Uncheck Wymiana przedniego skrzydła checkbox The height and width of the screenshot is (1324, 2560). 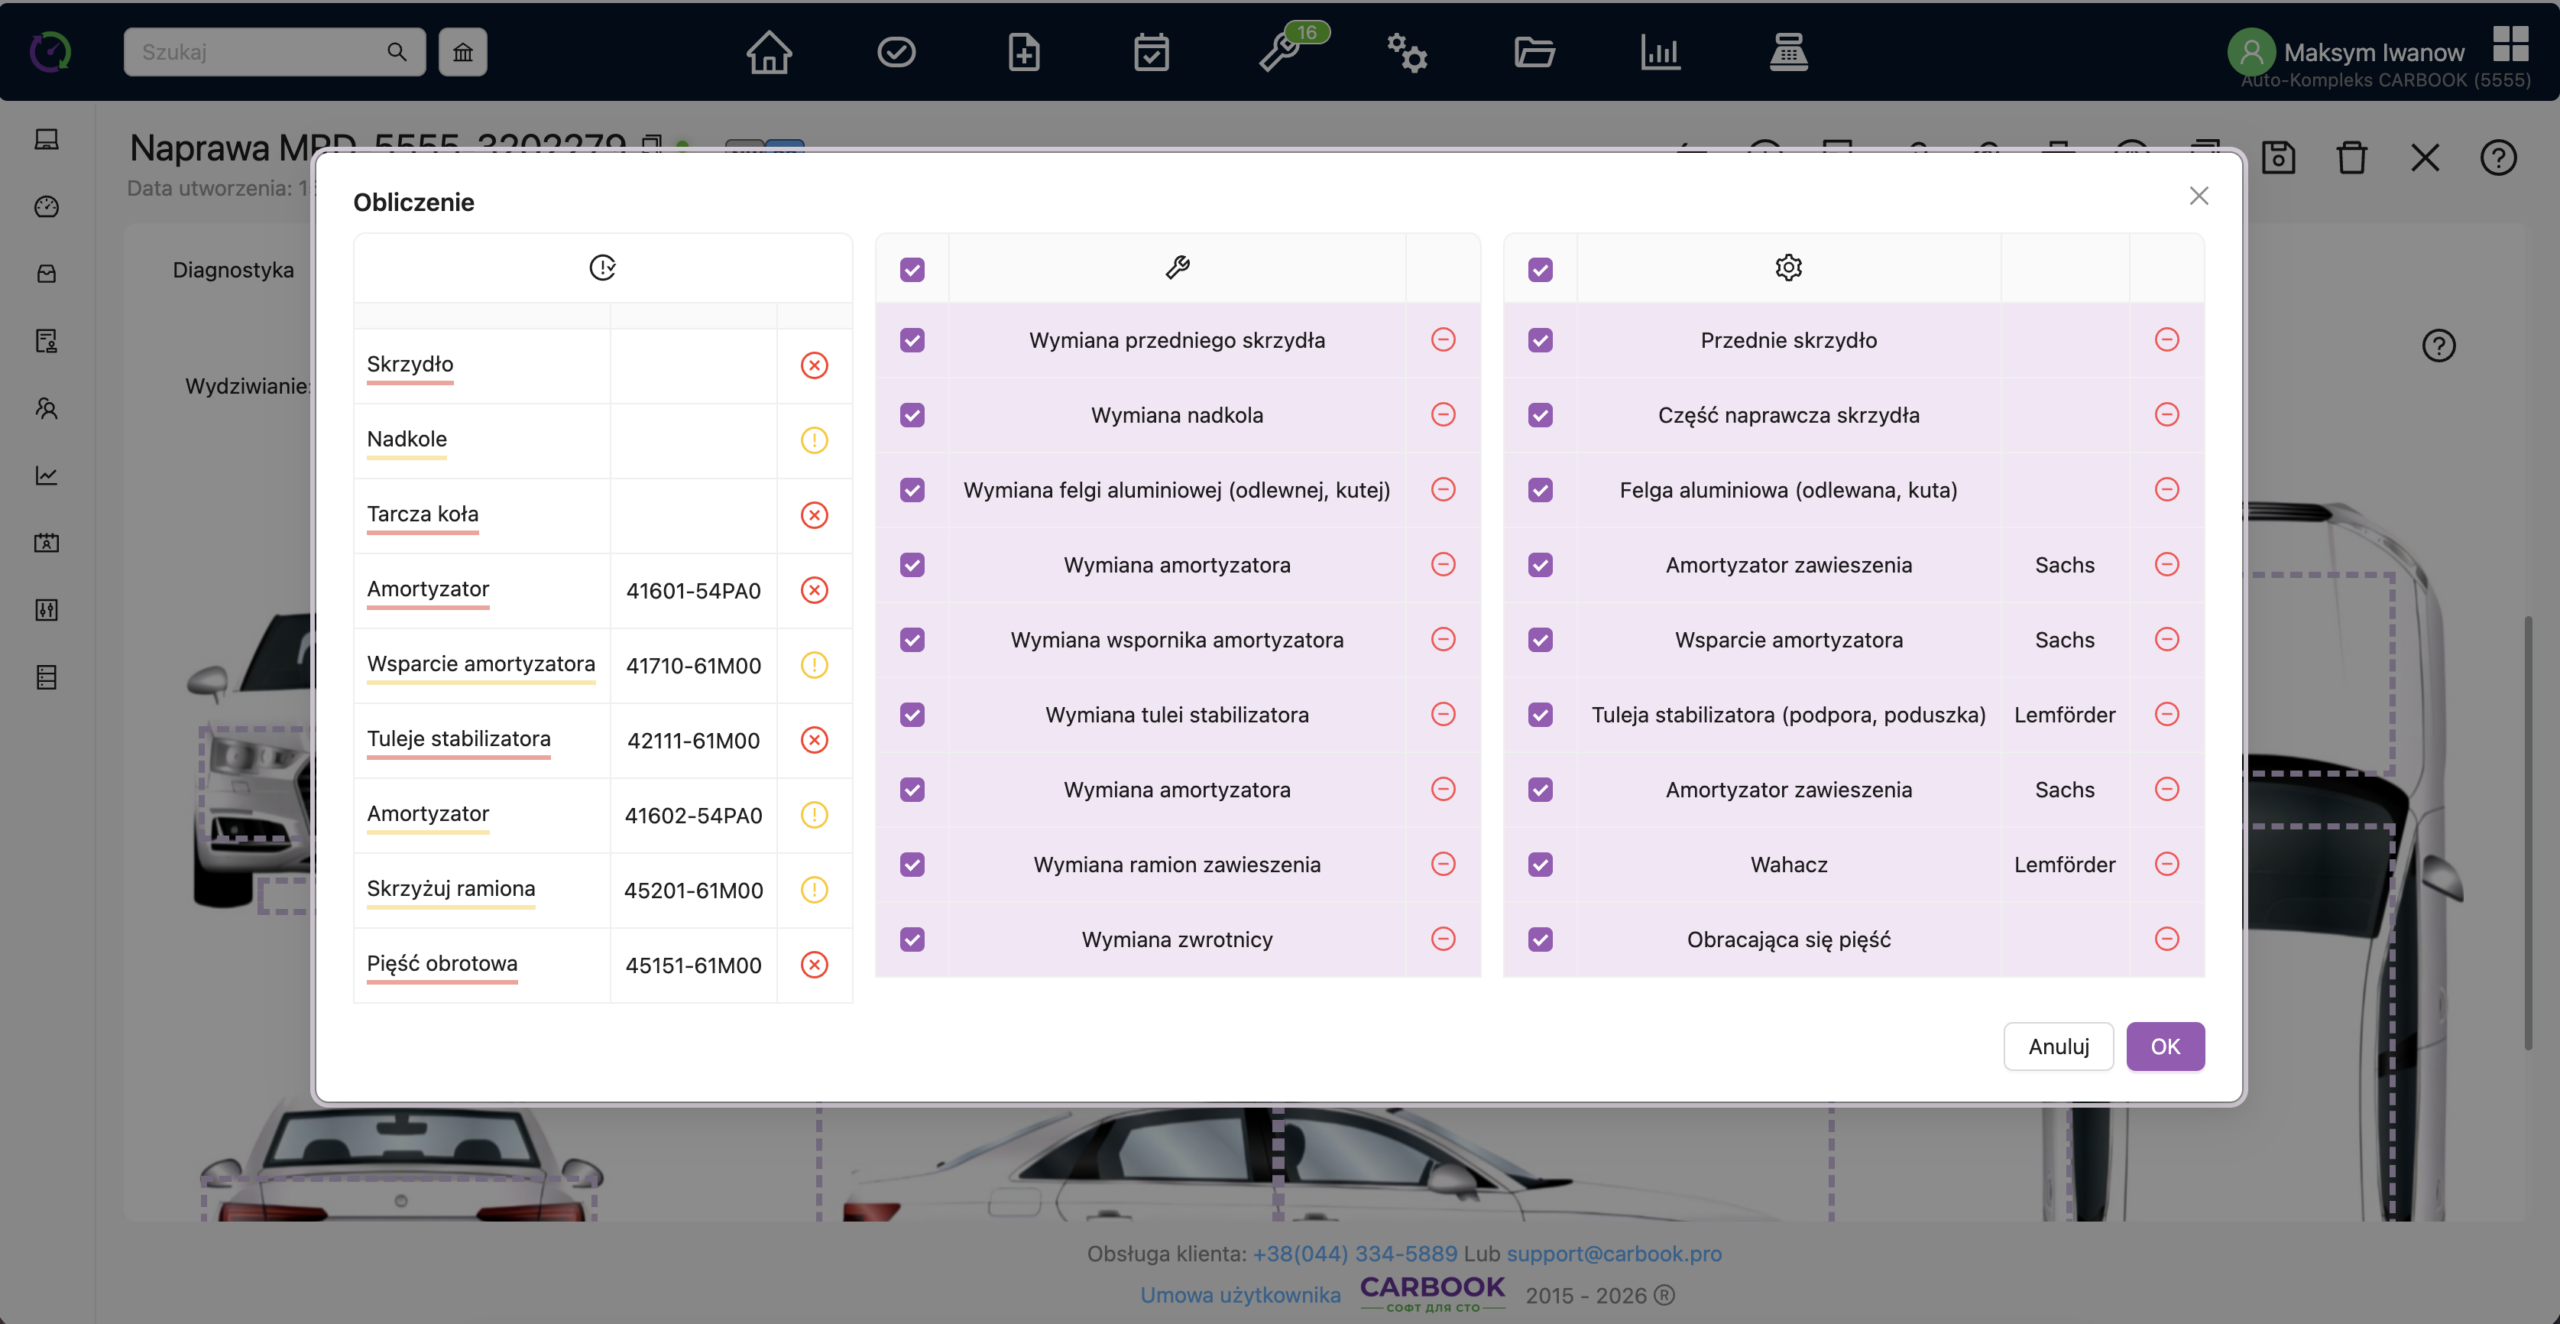click(912, 340)
